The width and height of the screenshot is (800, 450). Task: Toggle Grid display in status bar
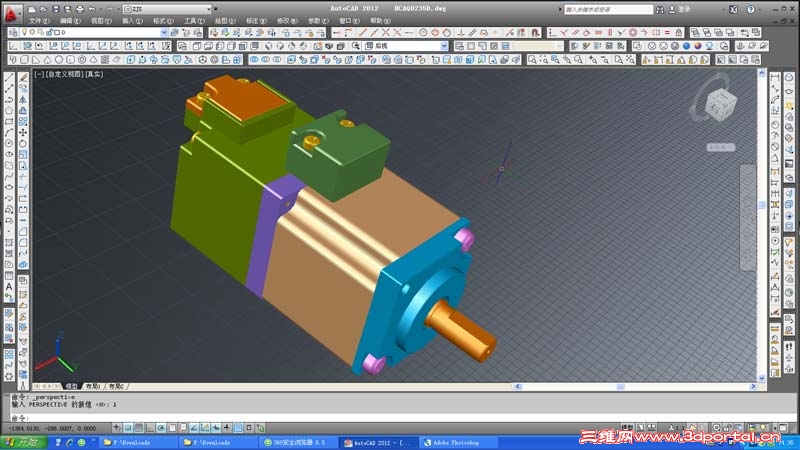[139, 428]
